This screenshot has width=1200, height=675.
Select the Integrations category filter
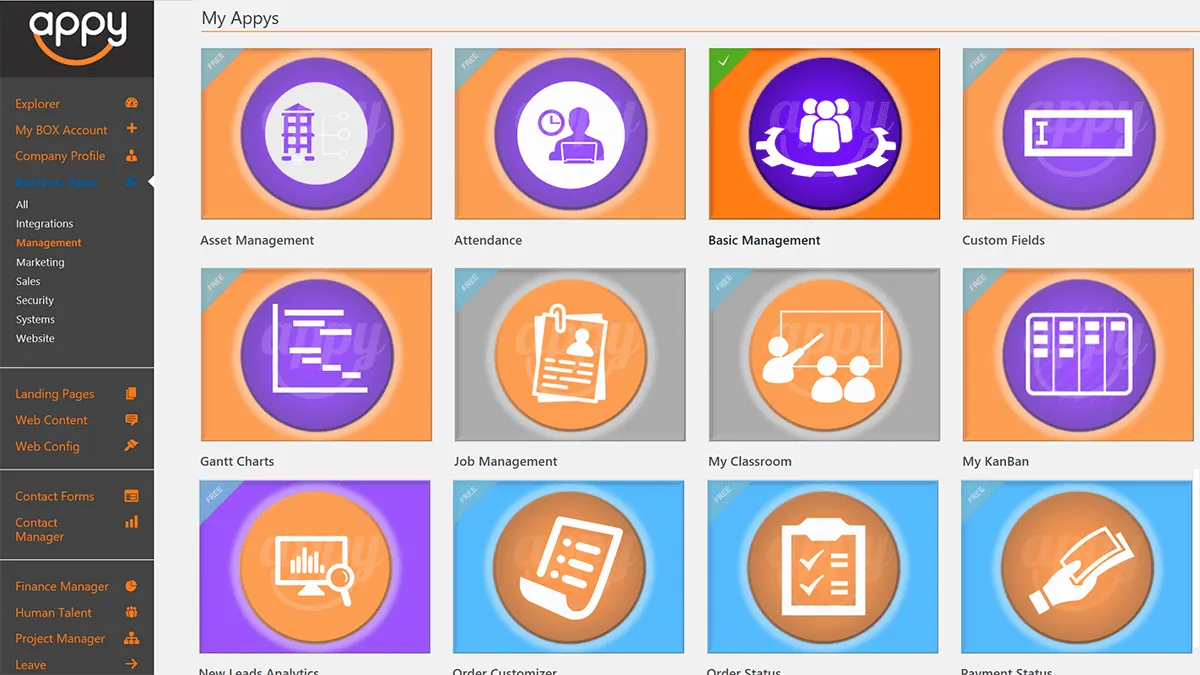point(45,224)
